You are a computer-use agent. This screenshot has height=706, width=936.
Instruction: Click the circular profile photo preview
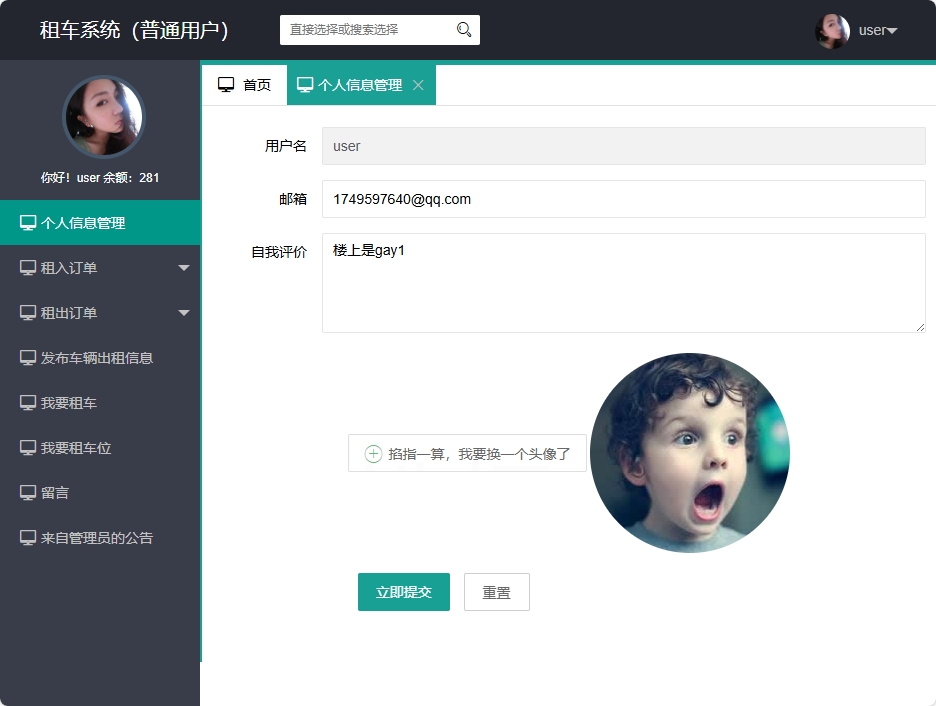(690, 453)
